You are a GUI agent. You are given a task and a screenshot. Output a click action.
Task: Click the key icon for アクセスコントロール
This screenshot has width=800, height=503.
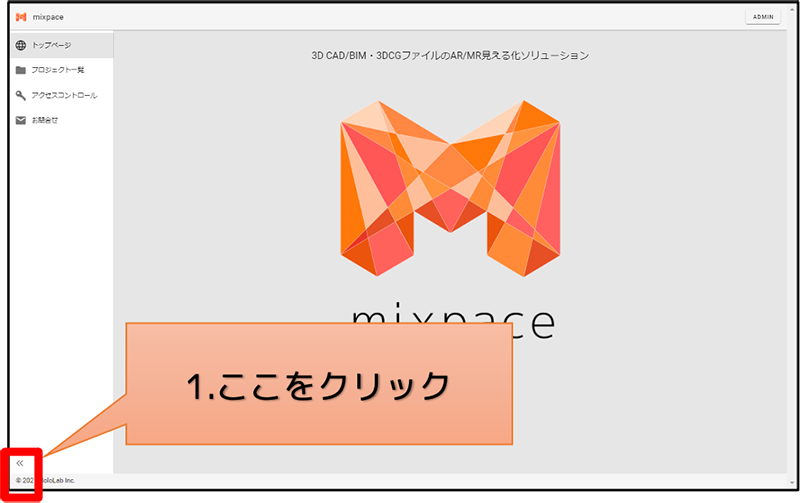pyautogui.click(x=20, y=95)
